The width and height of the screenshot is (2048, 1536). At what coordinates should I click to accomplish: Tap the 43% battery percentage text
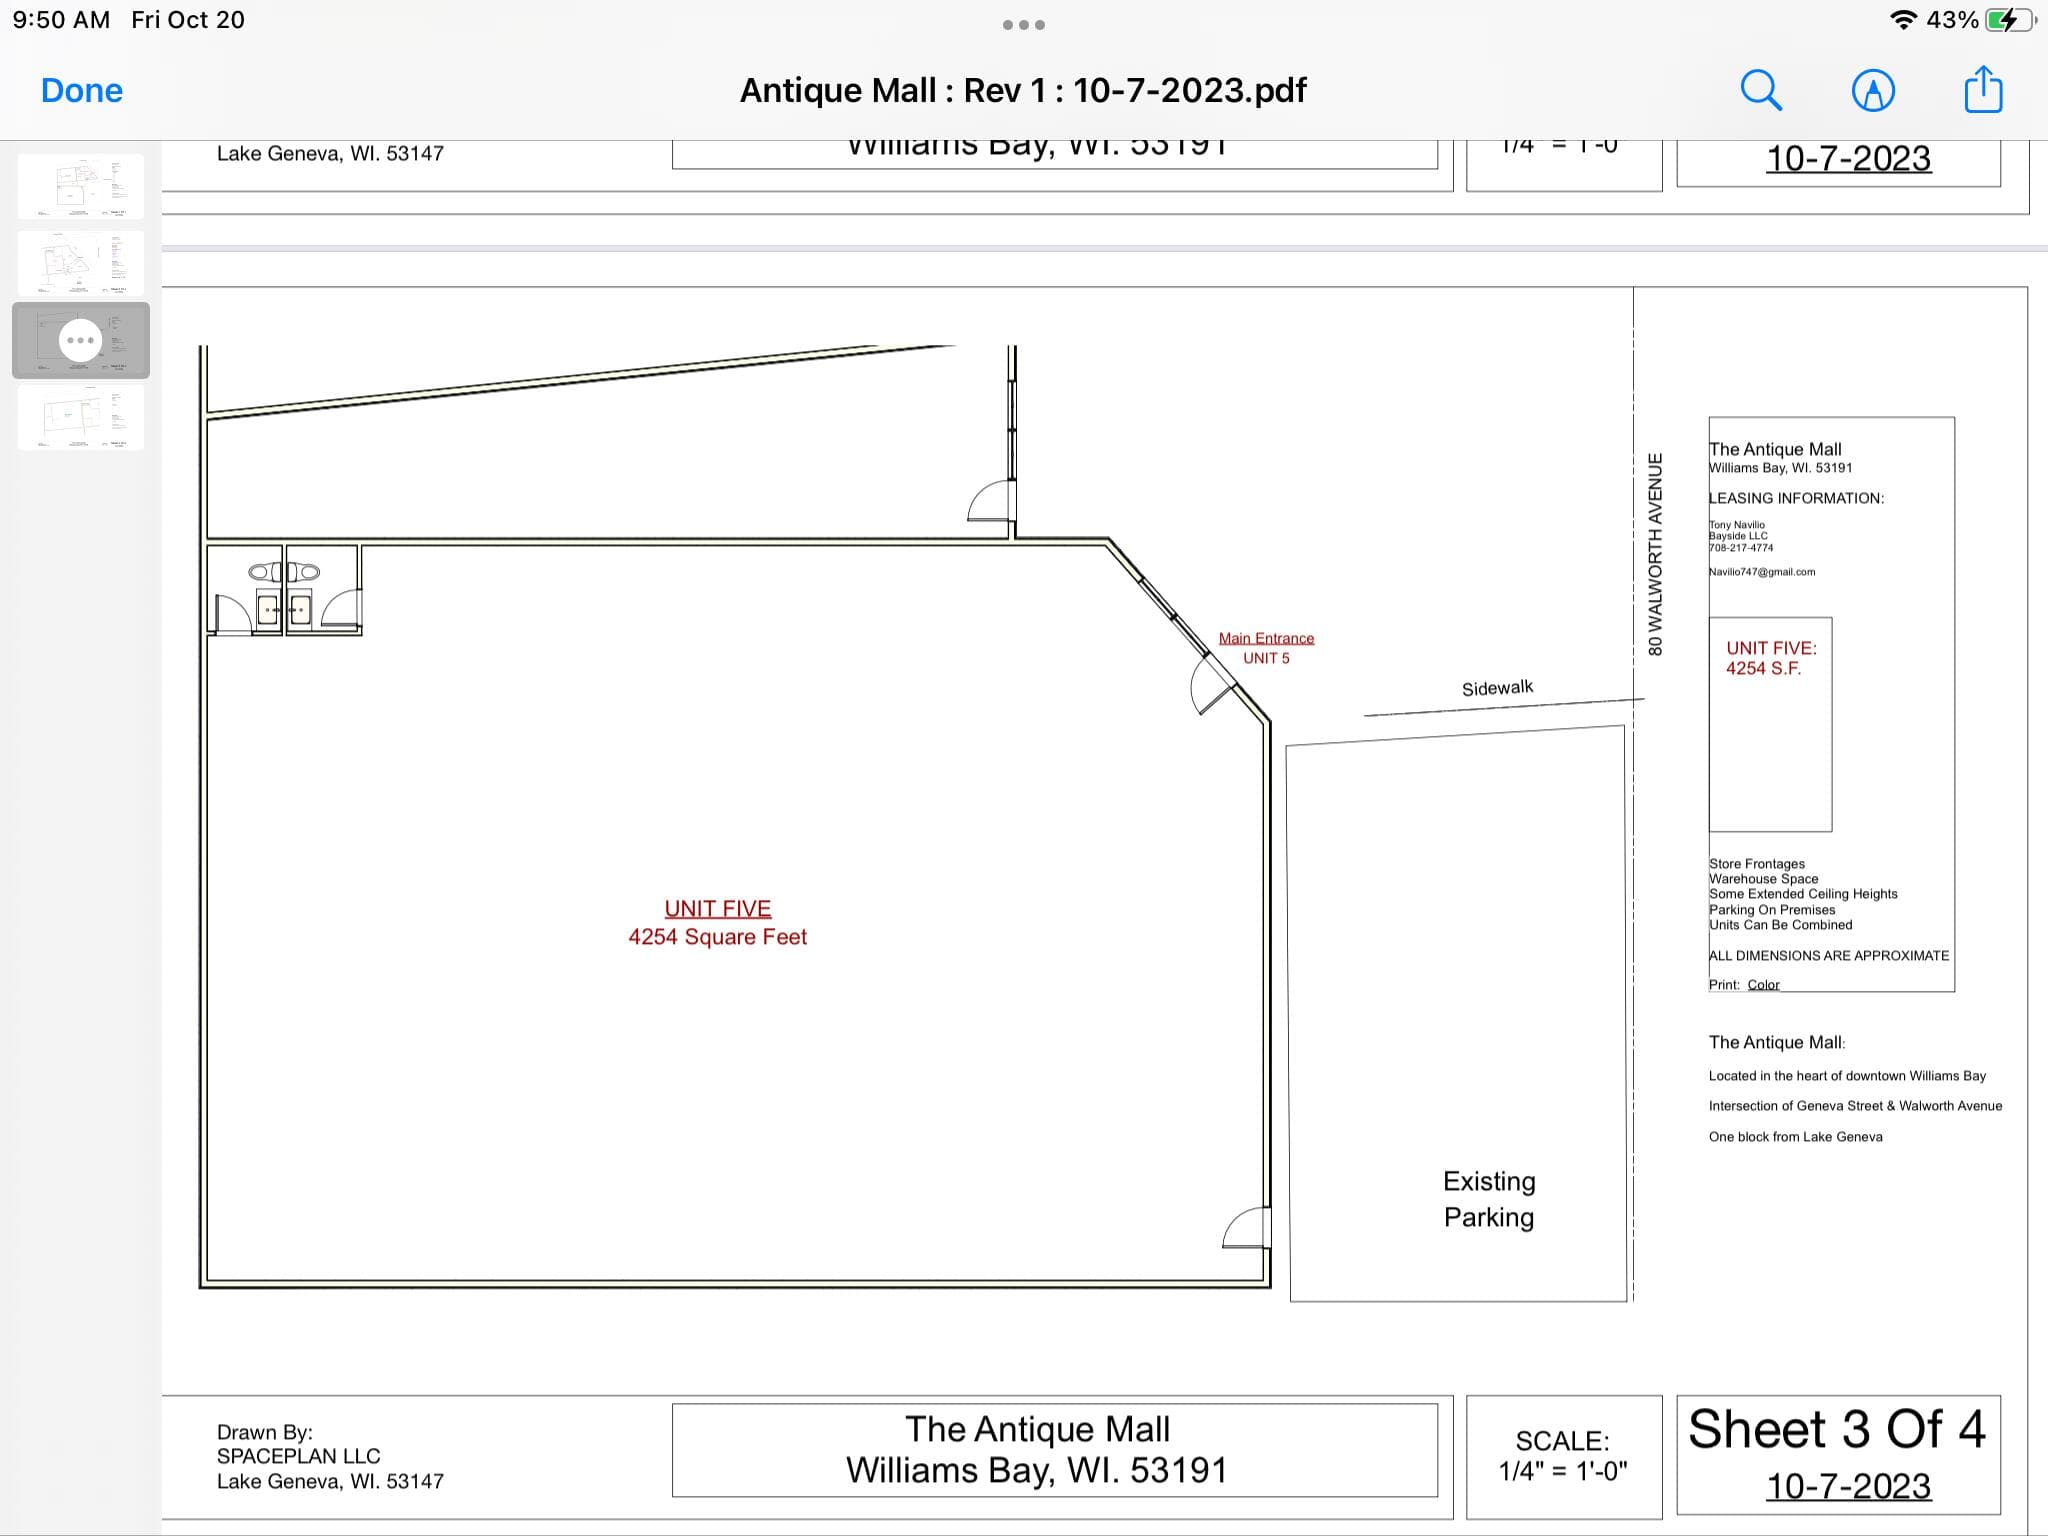1952,20
